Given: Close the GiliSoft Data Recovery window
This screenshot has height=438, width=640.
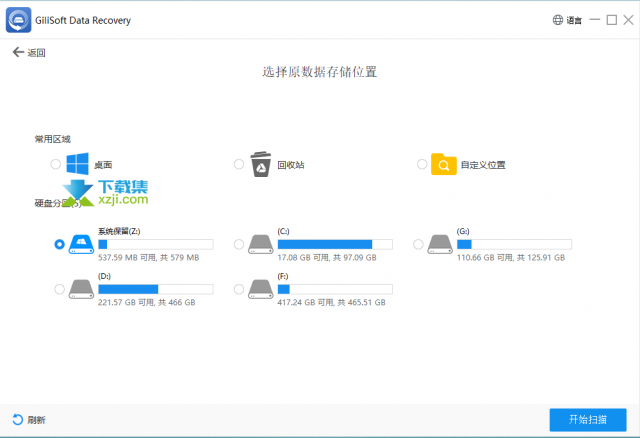Looking at the screenshot, I should pos(628,20).
